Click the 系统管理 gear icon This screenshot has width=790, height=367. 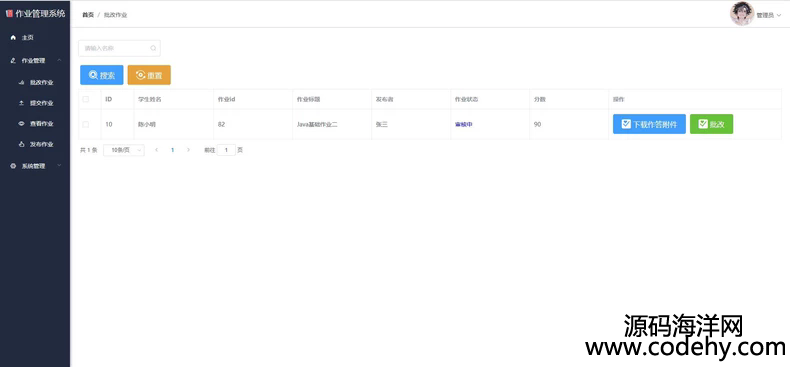(x=13, y=166)
